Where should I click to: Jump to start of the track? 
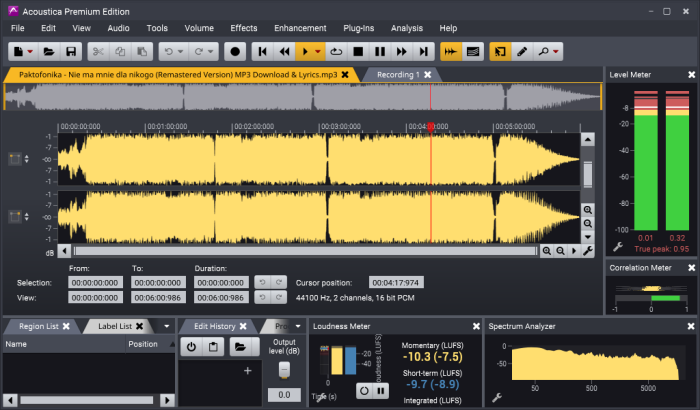tap(262, 52)
